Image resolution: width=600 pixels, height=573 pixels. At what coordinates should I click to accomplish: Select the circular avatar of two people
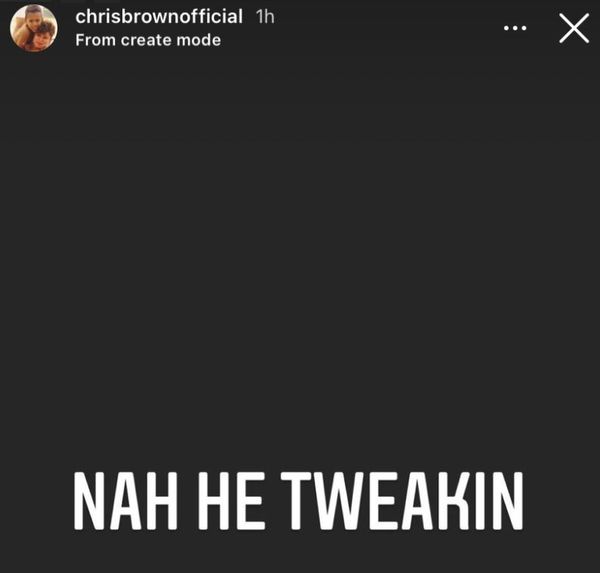click(34, 28)
